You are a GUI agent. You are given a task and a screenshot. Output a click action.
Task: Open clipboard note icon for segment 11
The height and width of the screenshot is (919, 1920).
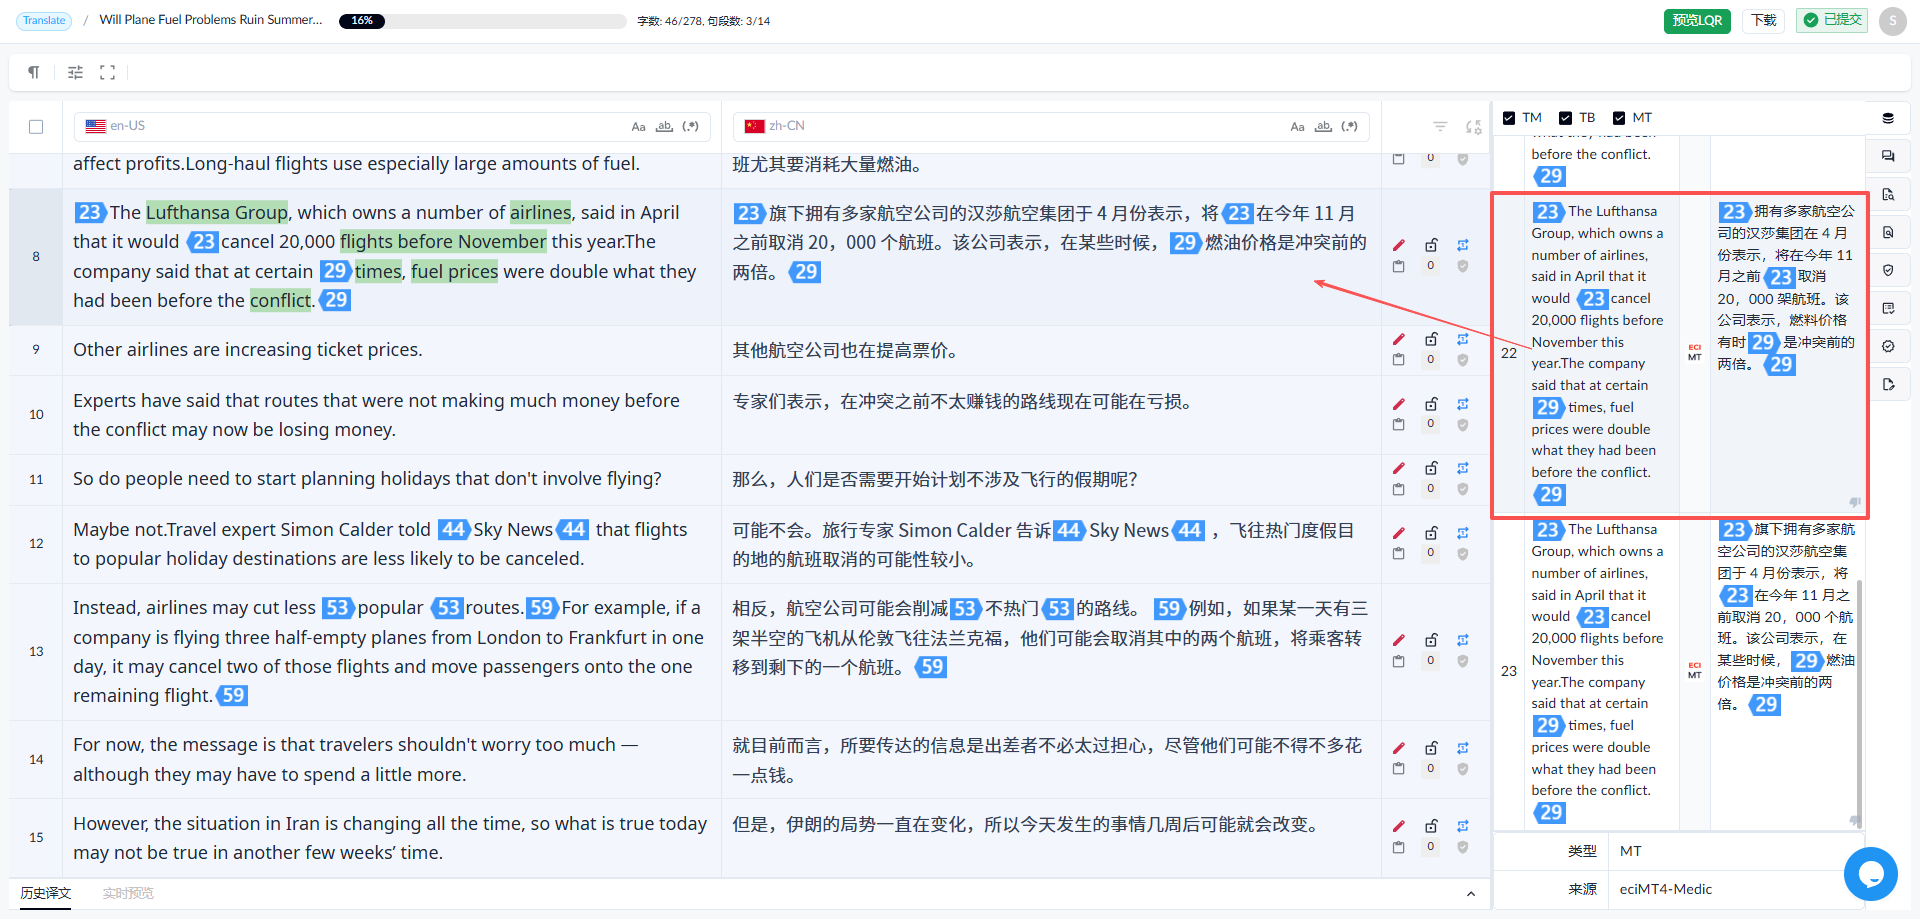[x=1399, y=489]
